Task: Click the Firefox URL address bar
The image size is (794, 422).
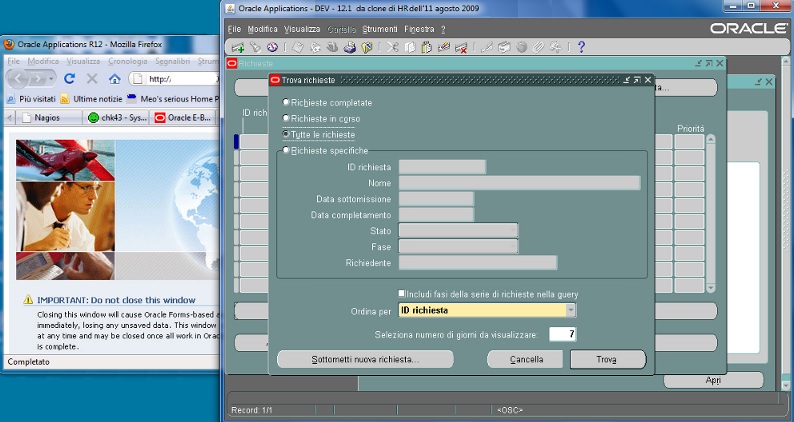Action: [x=175, y=79]
